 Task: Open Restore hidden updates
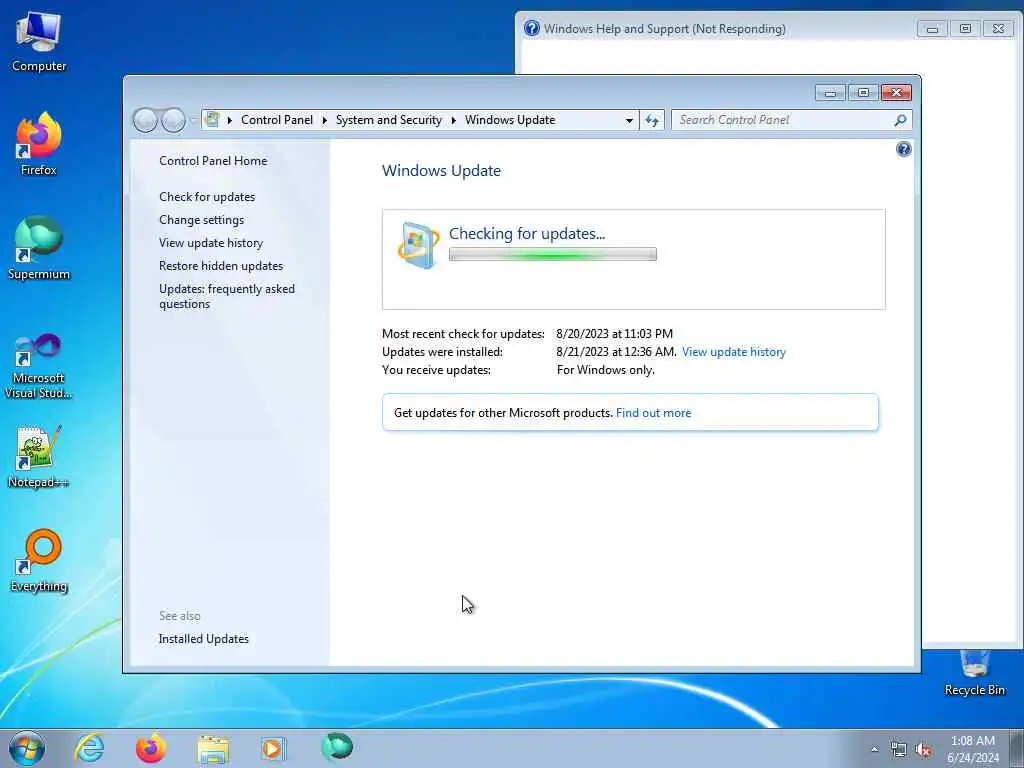221,266
